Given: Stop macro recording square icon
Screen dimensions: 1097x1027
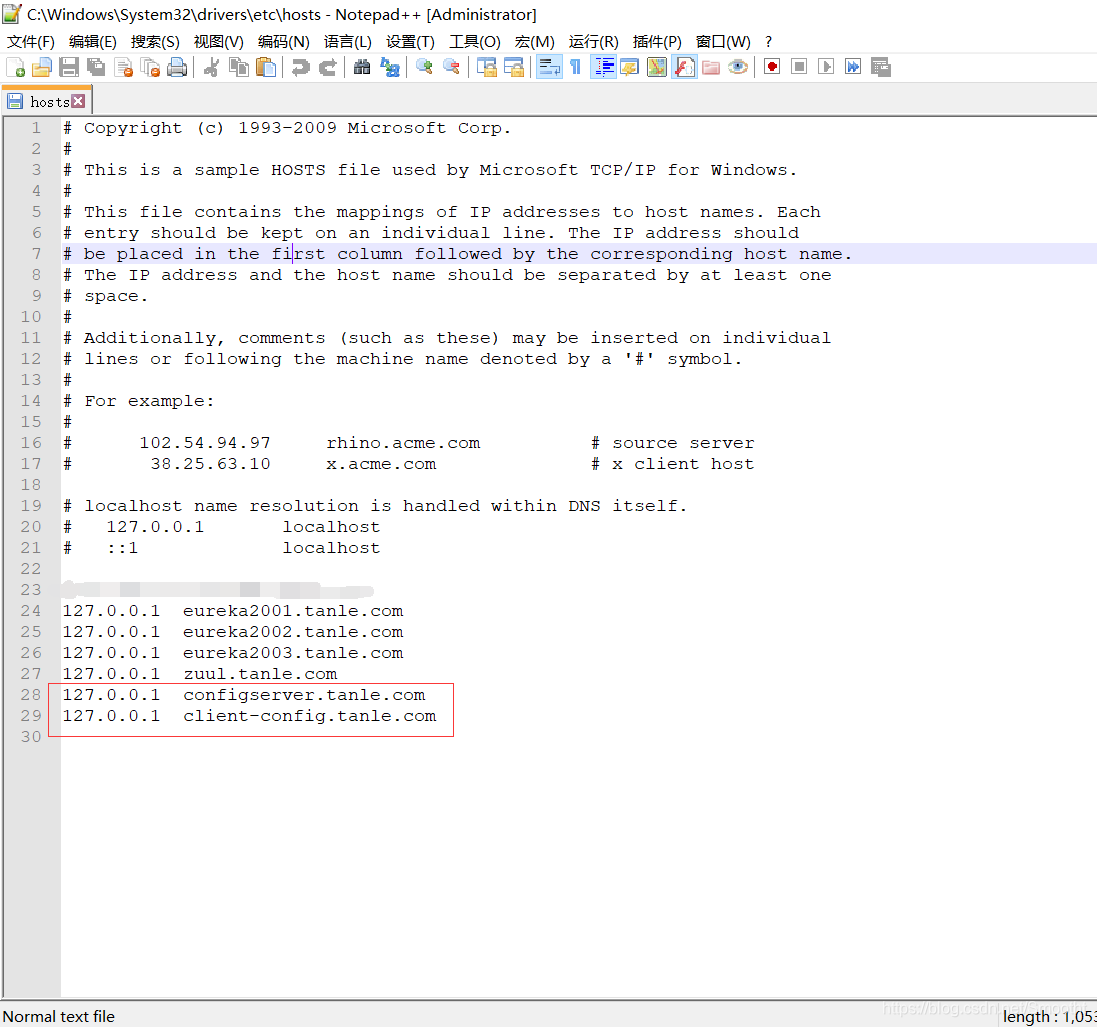Looking at the screenshot, I should [799, 67].
